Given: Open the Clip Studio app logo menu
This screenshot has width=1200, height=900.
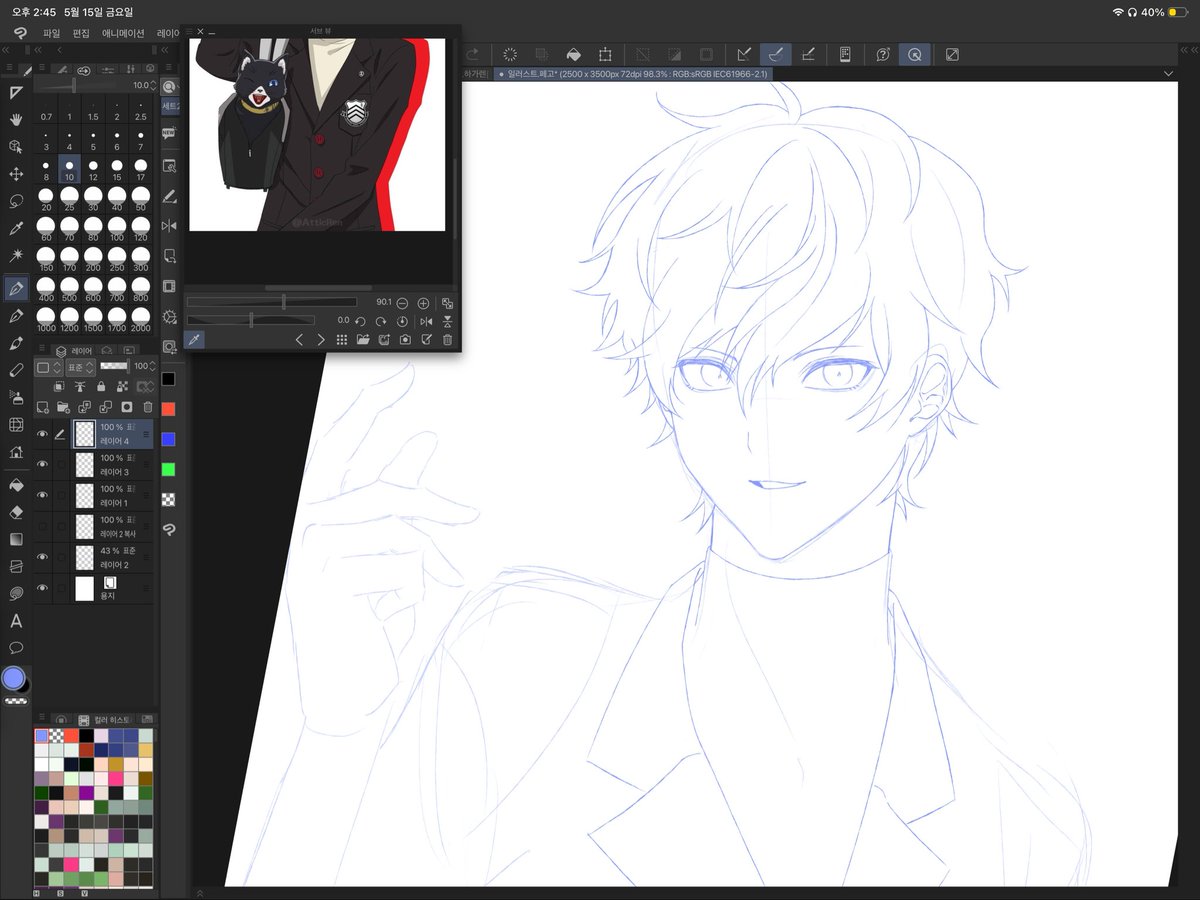Looking at the screenshot, I should point(19,33).
